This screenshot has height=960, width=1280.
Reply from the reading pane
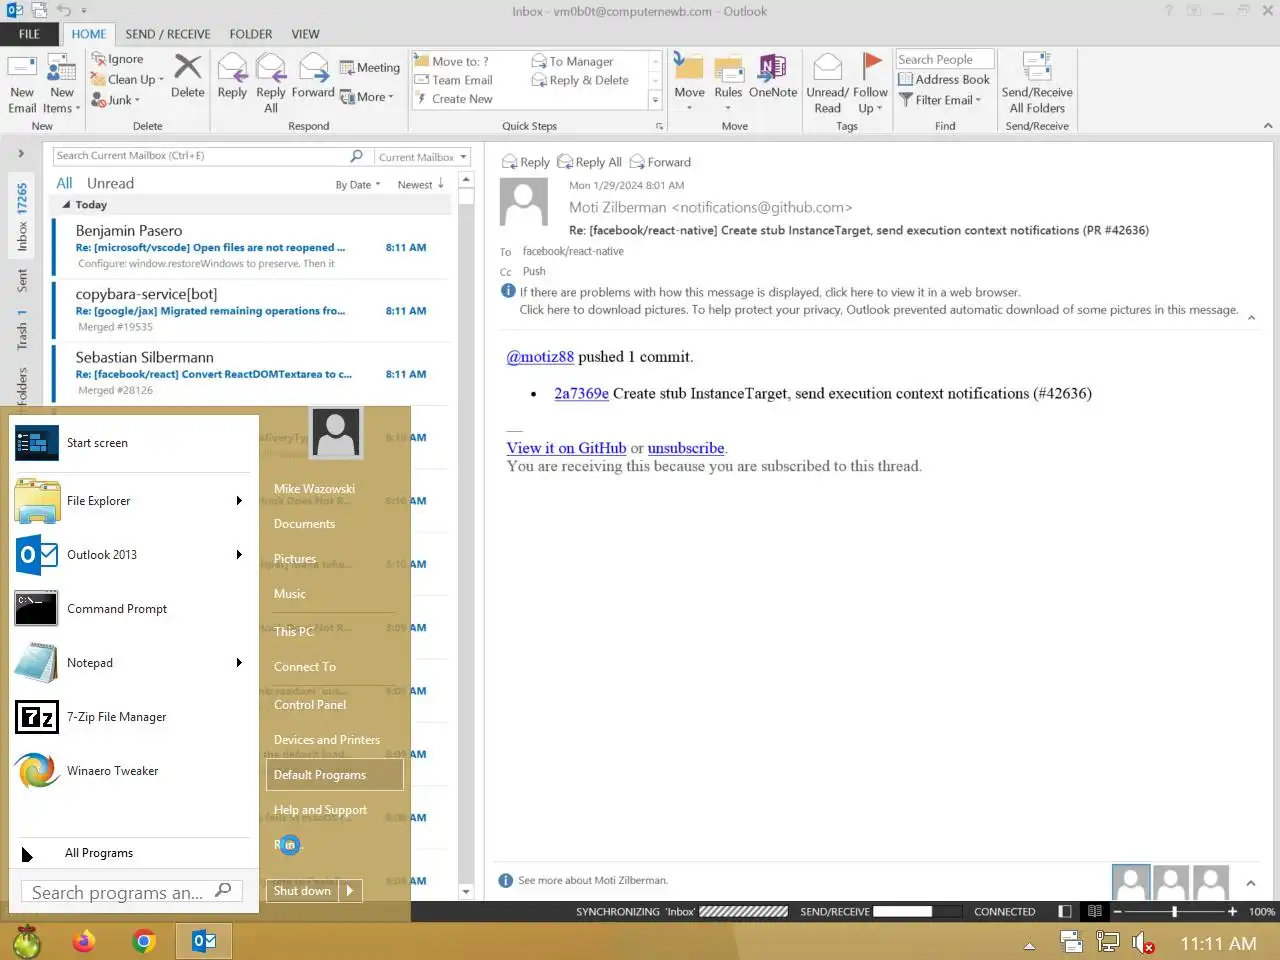(x=526, y=162)
